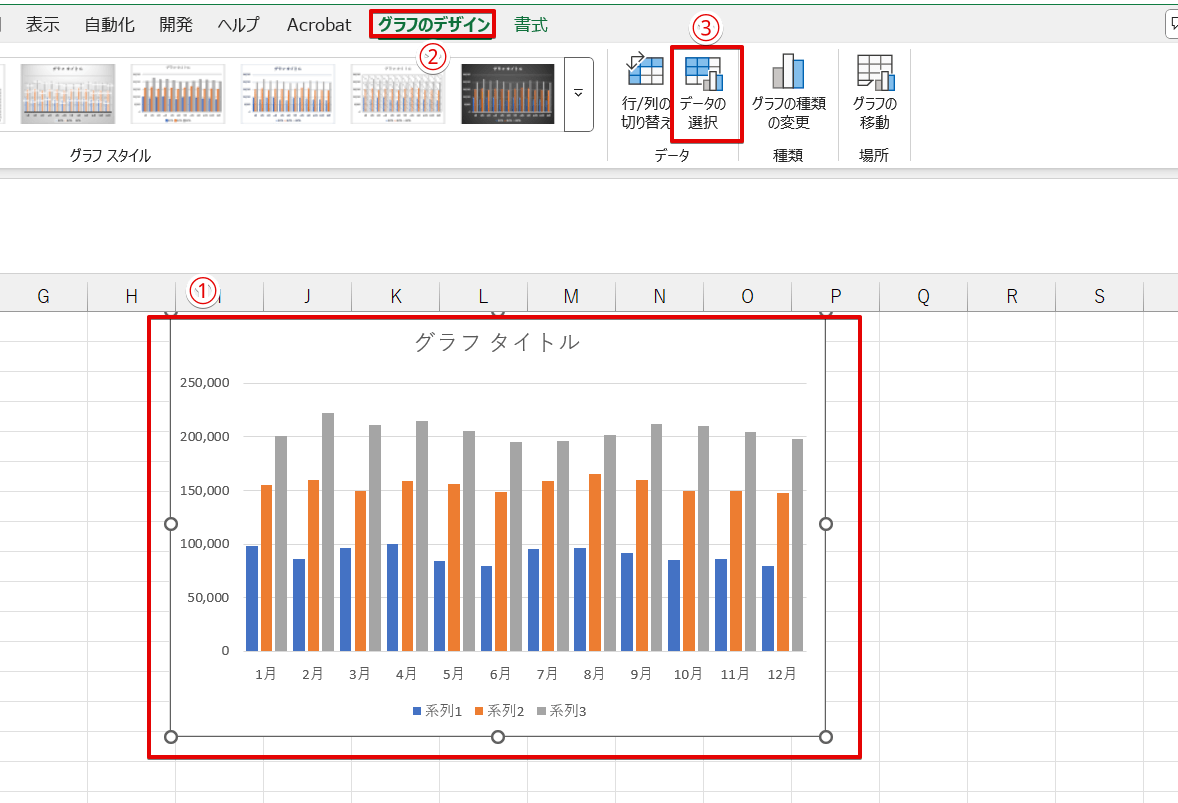Select the gray bar for 2月
Viewport: 1178px width, 803px height.
(328, 530)
